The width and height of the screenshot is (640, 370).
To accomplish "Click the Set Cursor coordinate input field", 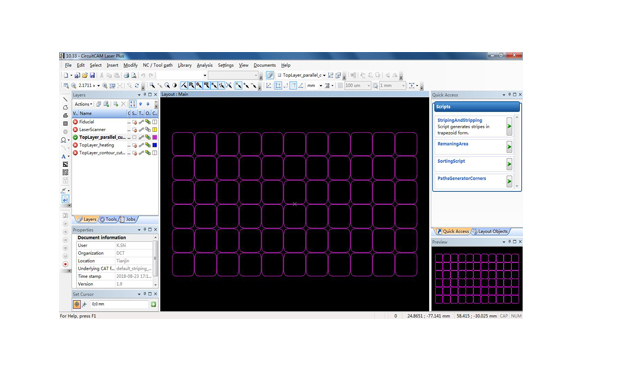I will 119,304.
